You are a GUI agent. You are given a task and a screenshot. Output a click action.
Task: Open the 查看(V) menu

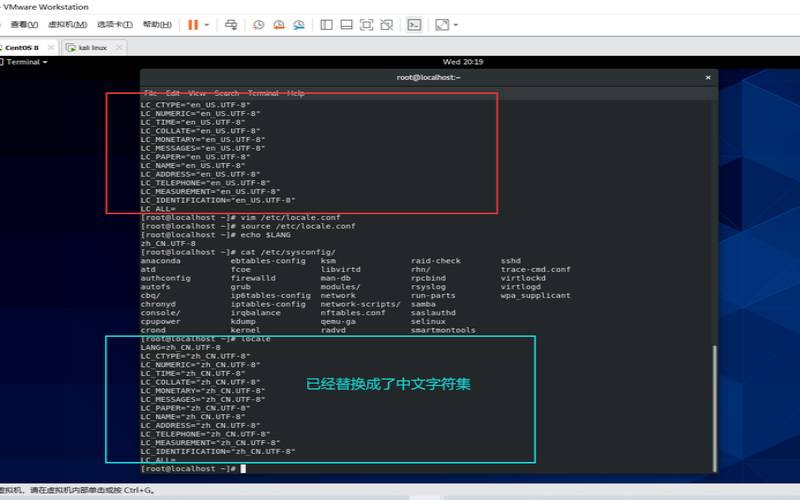(x=24, y=24)
